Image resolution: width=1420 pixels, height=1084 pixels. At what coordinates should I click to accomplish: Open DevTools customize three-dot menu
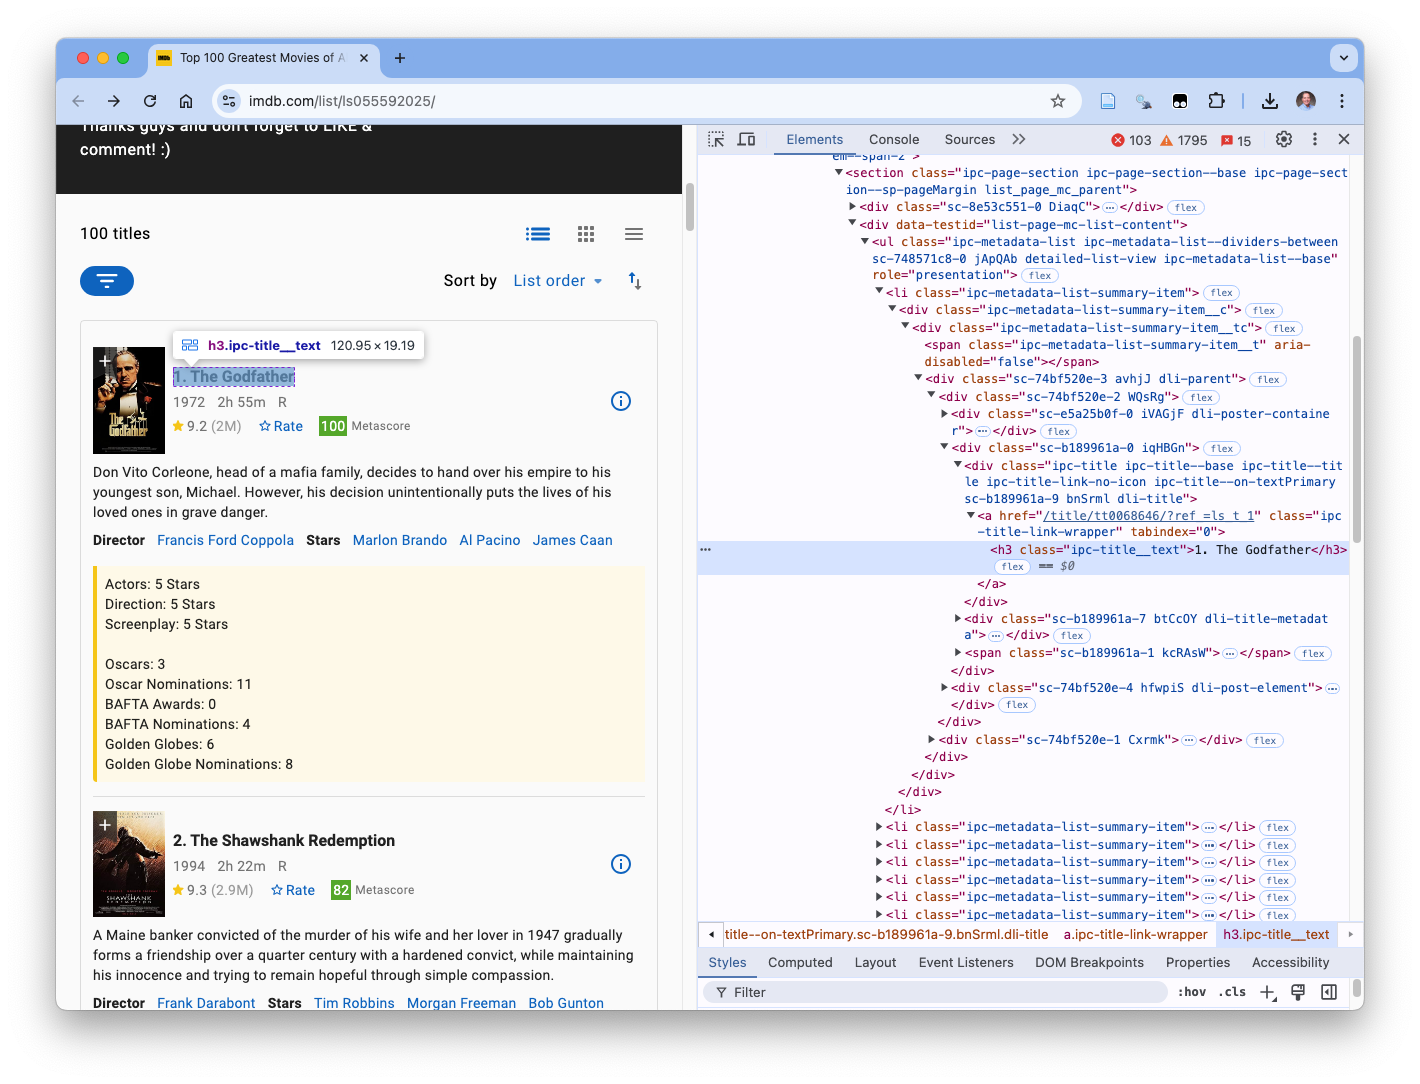(1315, 139)
